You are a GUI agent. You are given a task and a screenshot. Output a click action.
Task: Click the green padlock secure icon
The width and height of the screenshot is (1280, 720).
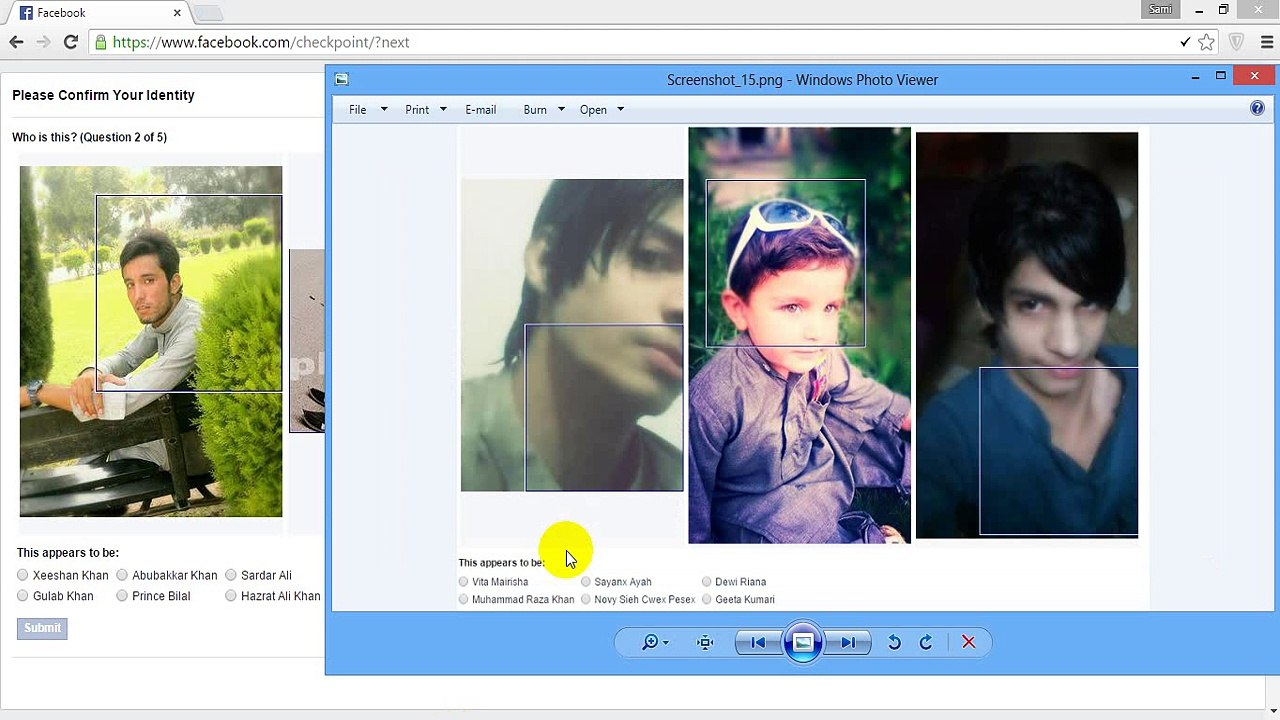(x=100, y=42)
